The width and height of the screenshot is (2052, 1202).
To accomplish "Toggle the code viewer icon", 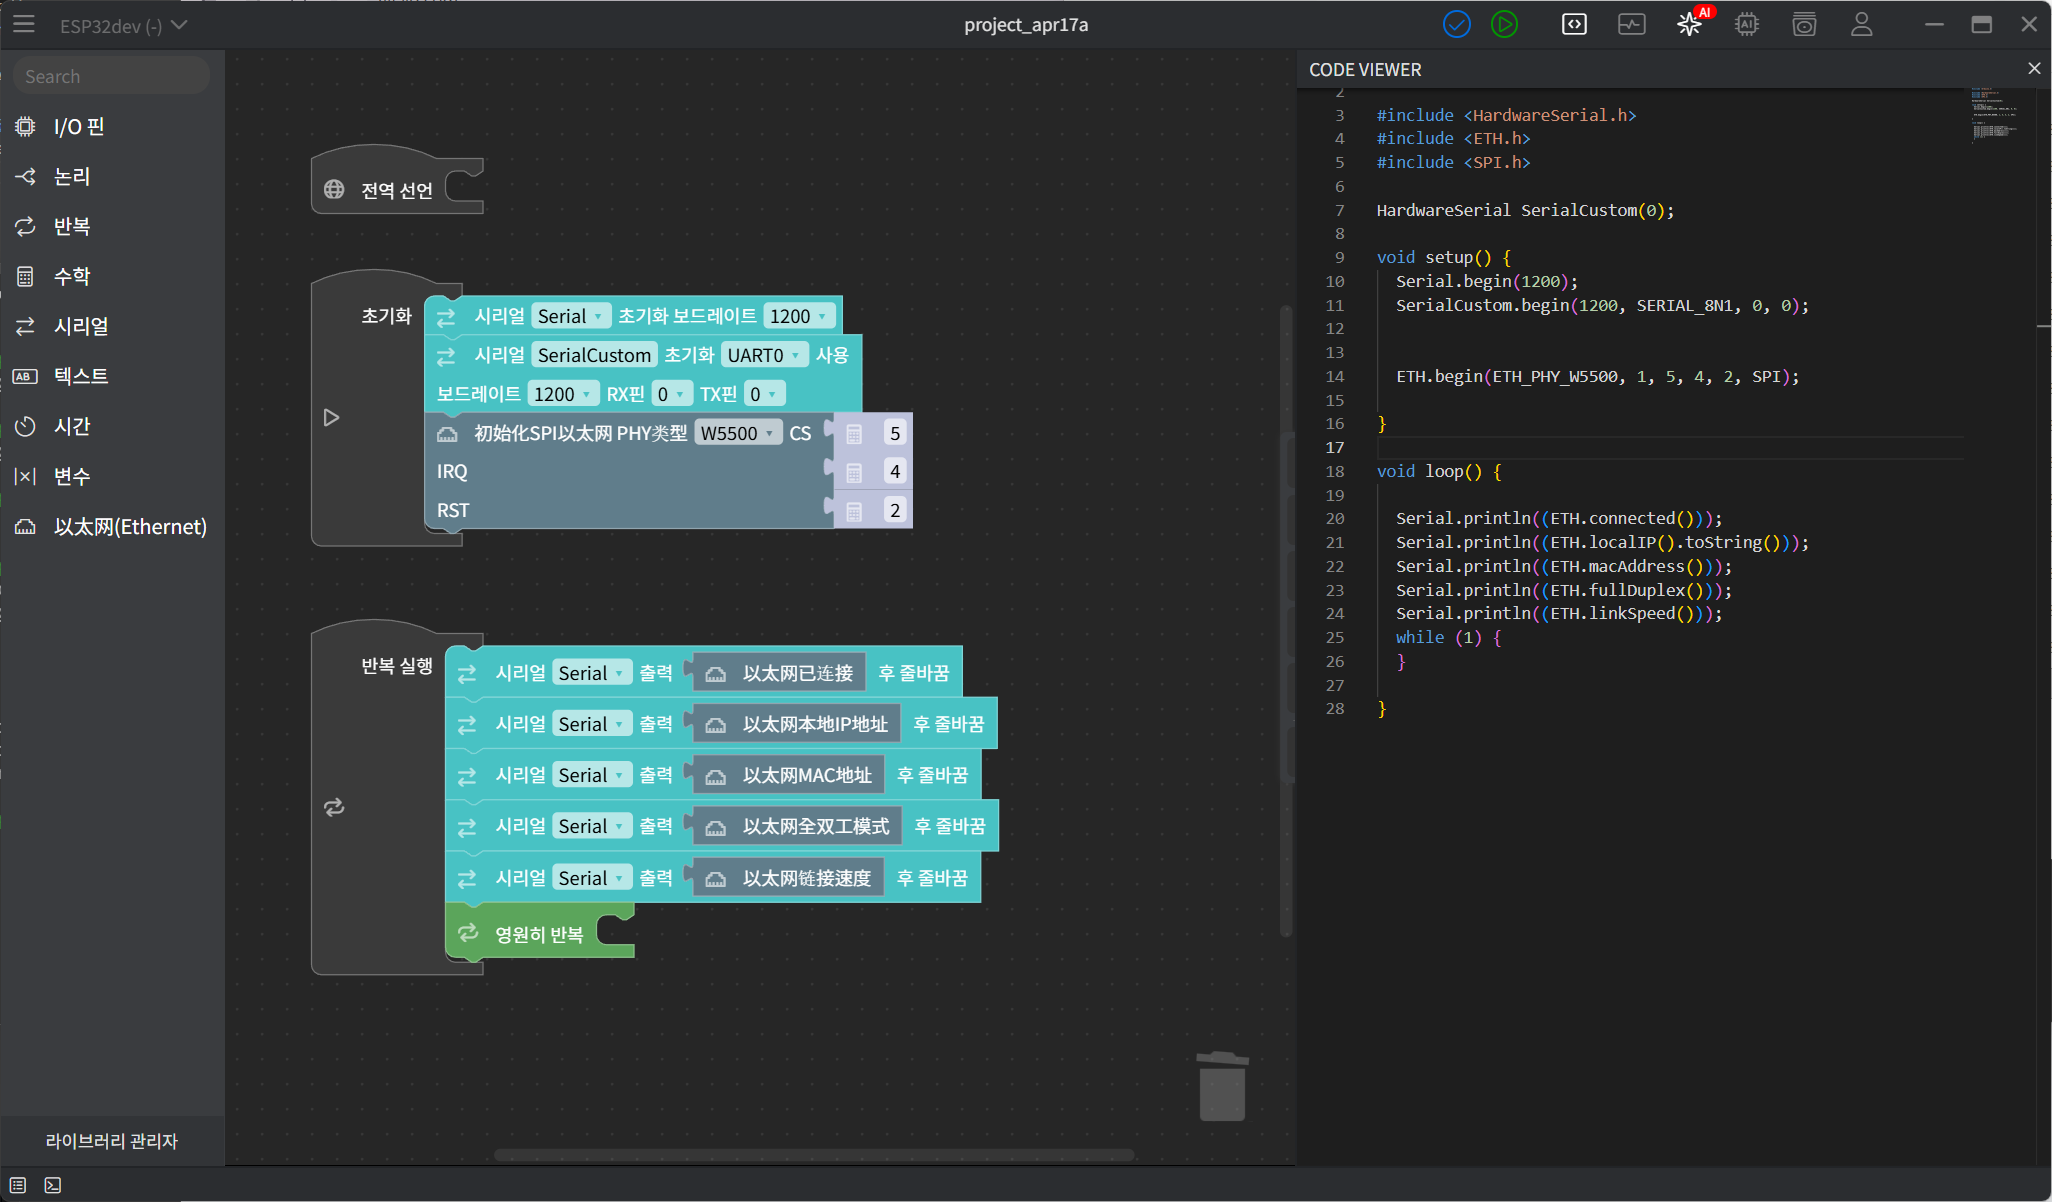I will point(1574,24).
